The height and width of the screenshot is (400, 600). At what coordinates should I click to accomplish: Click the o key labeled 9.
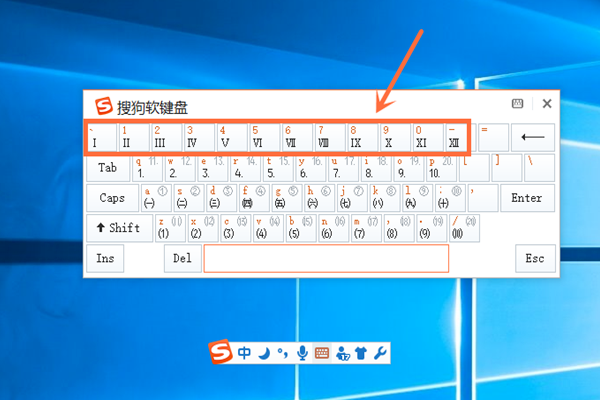pyautogui.click(x=409, y=168)
